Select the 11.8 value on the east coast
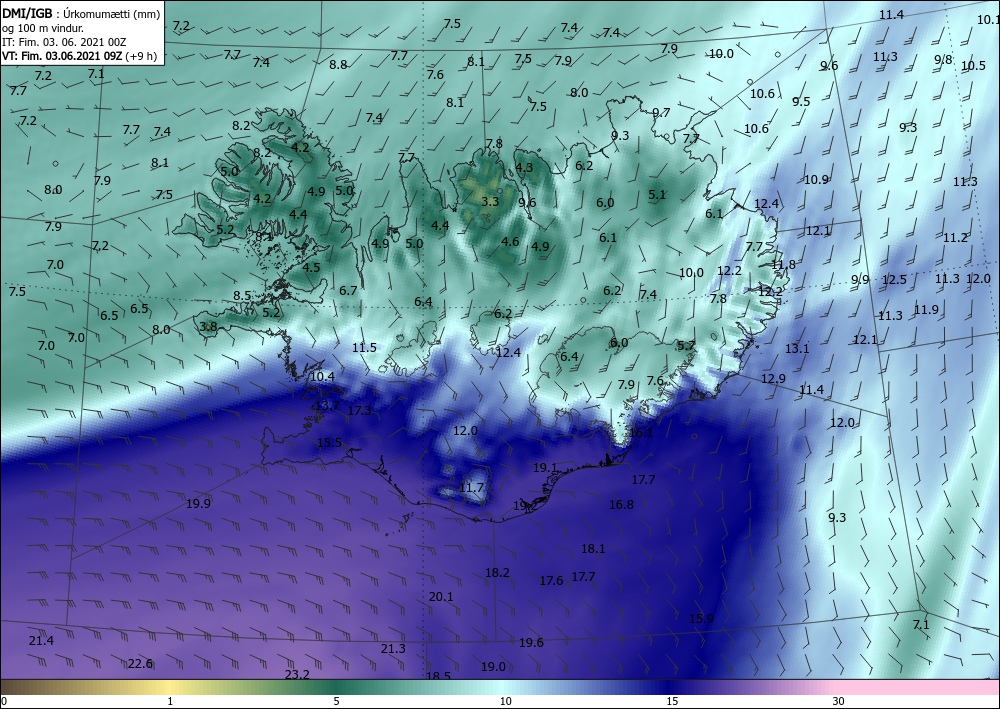This screenshot has width=1000, height=709. tap(783, 265)
